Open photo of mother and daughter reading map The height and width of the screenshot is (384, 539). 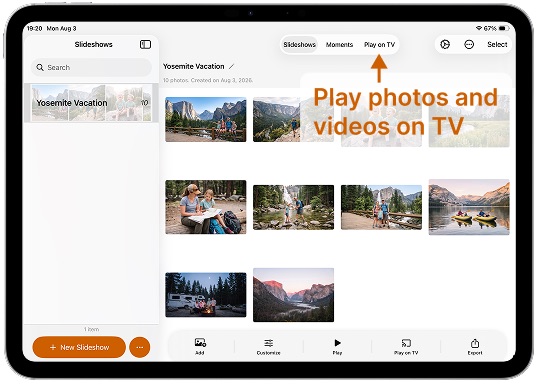click(x=206, y=207)
